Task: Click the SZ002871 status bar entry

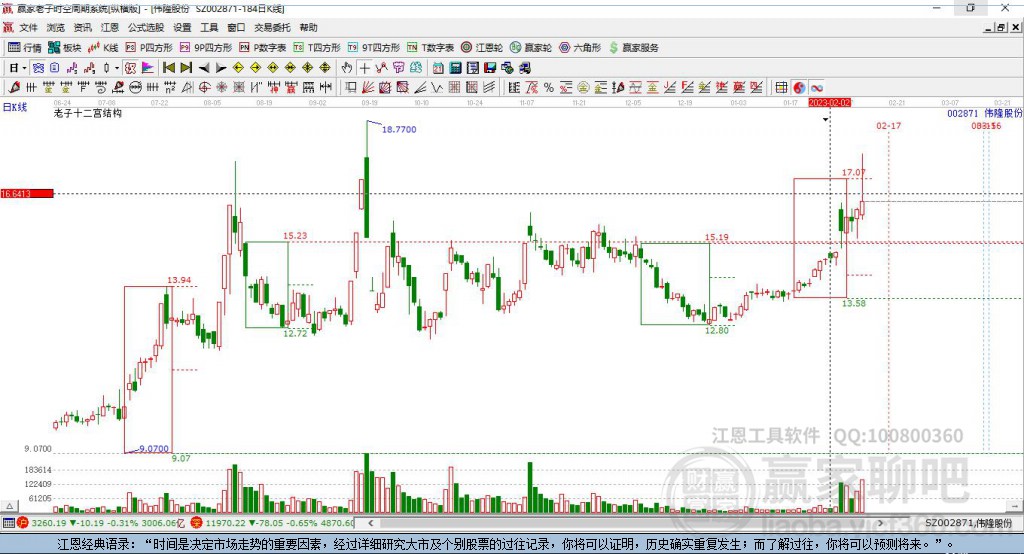Action: tap(968, 523)
